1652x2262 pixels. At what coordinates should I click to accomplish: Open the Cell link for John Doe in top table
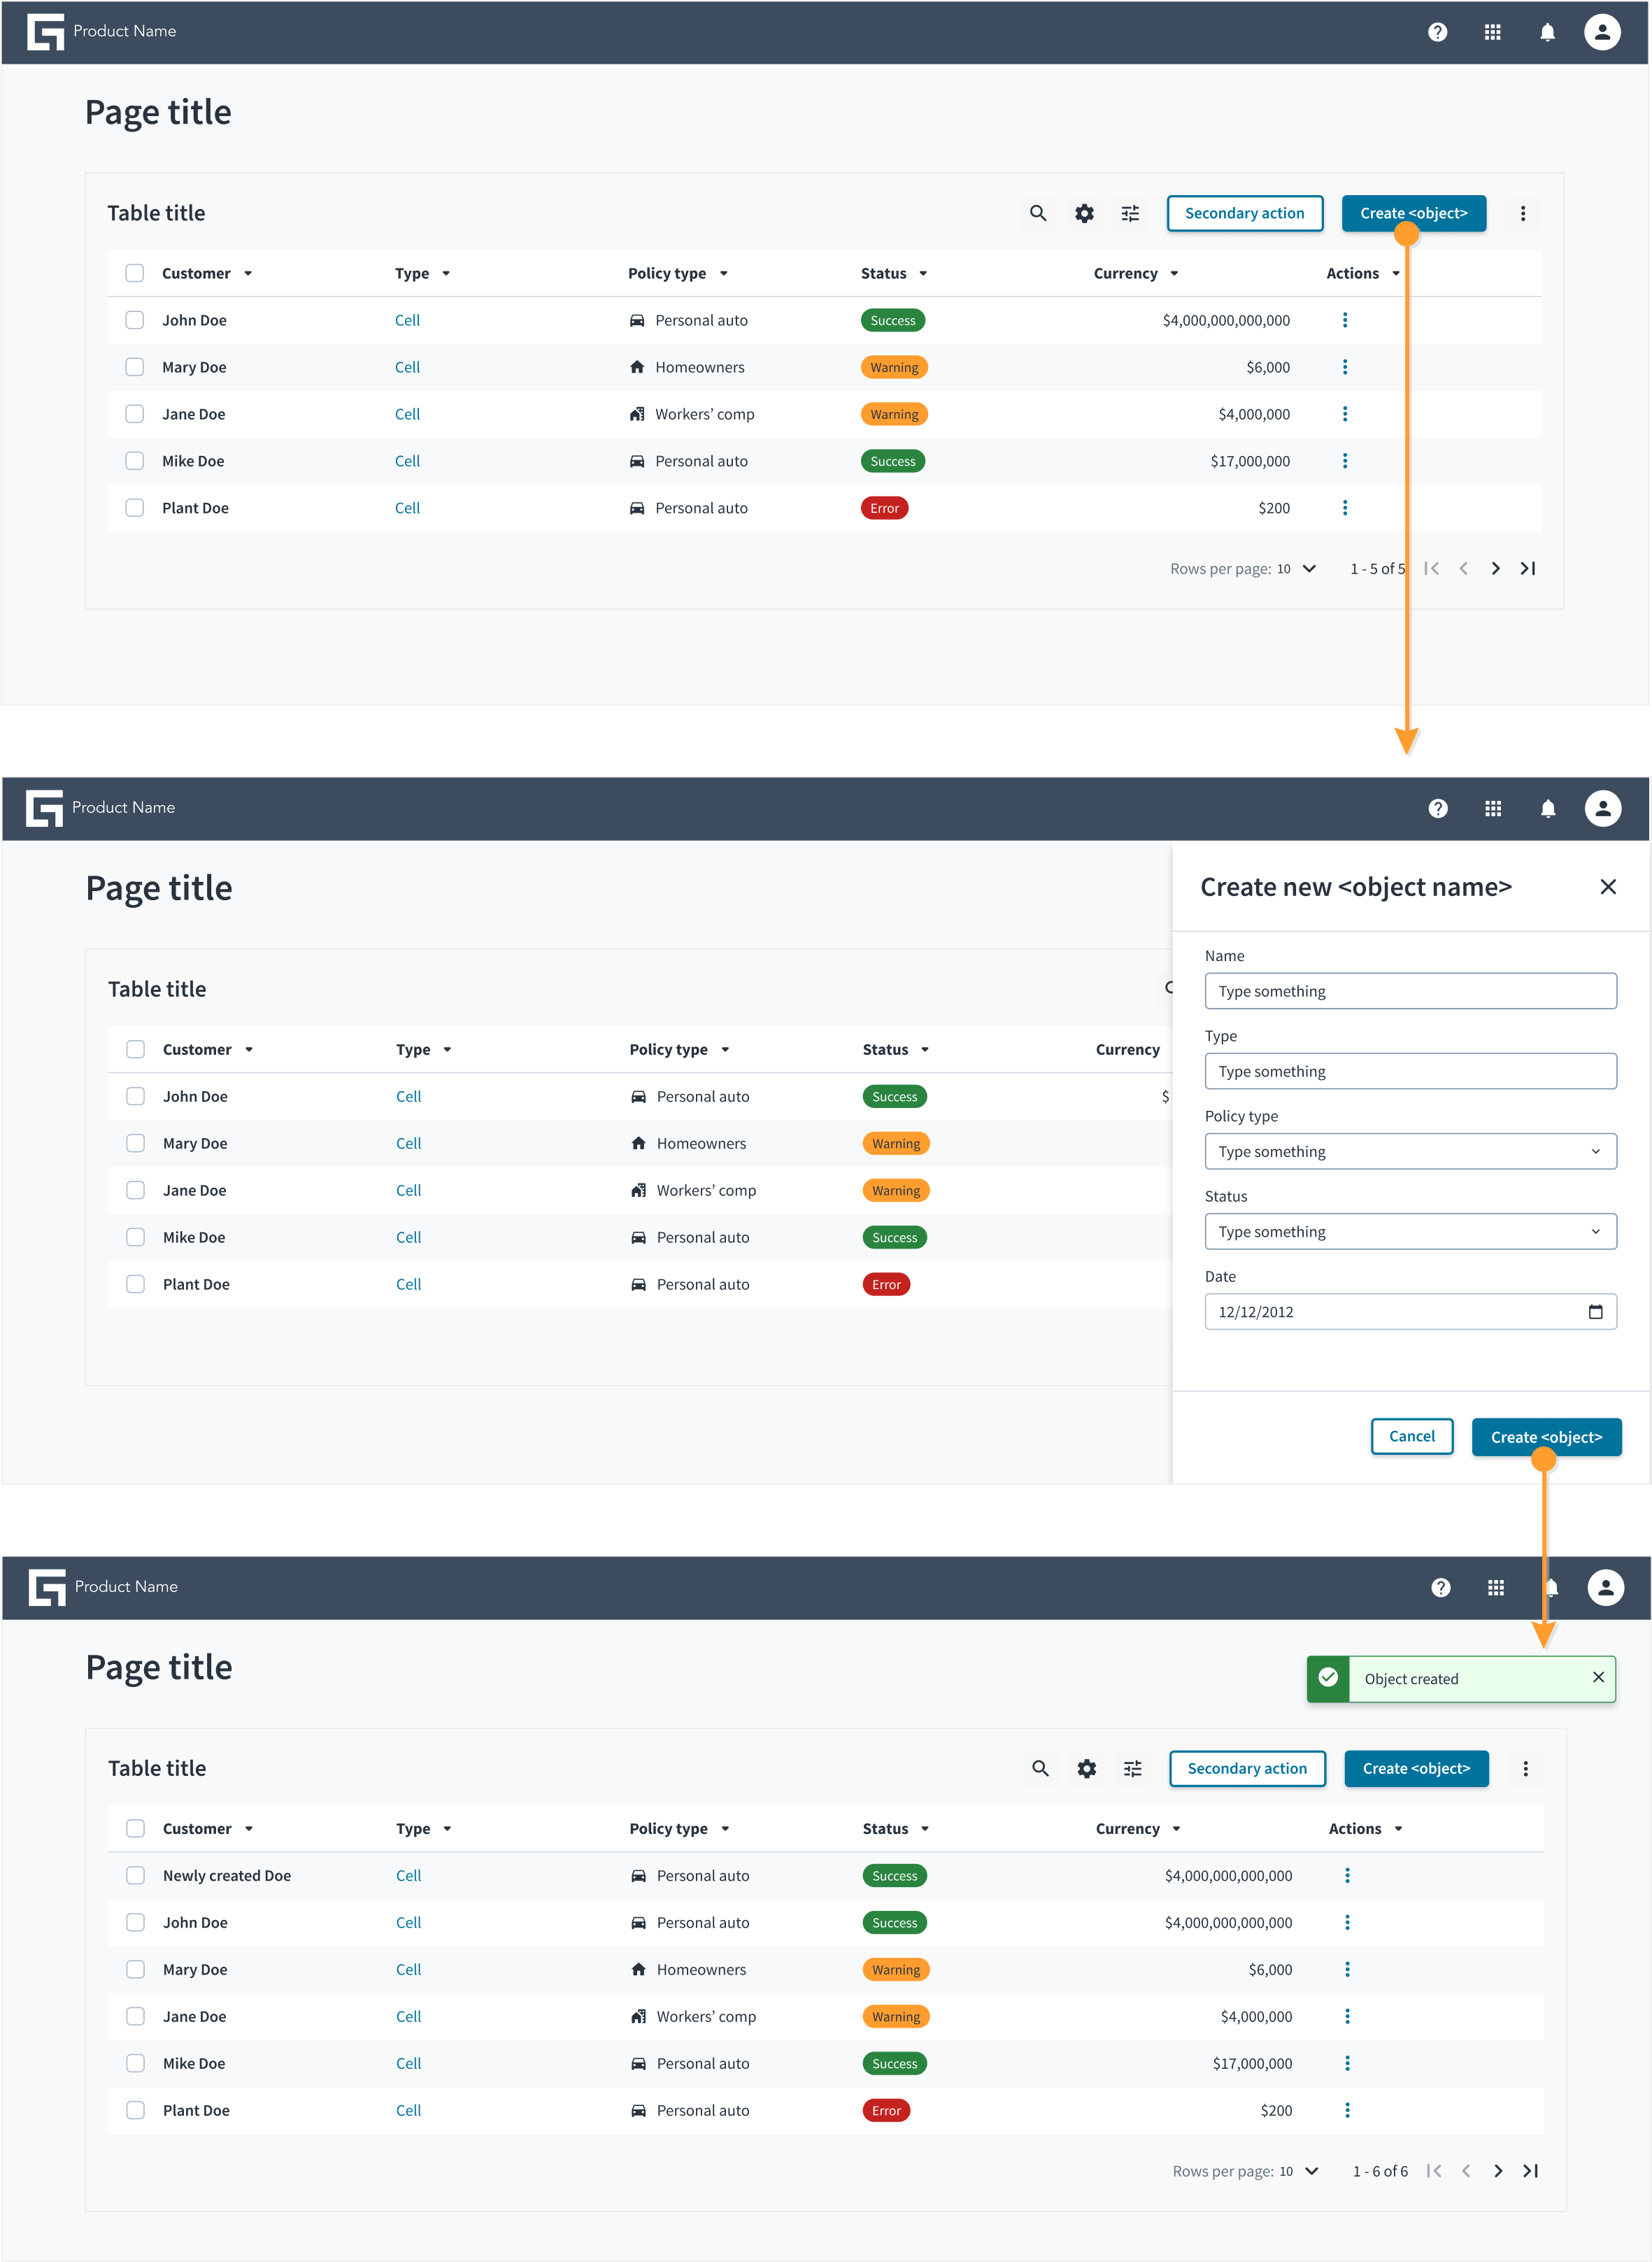(x=407, y=320)
